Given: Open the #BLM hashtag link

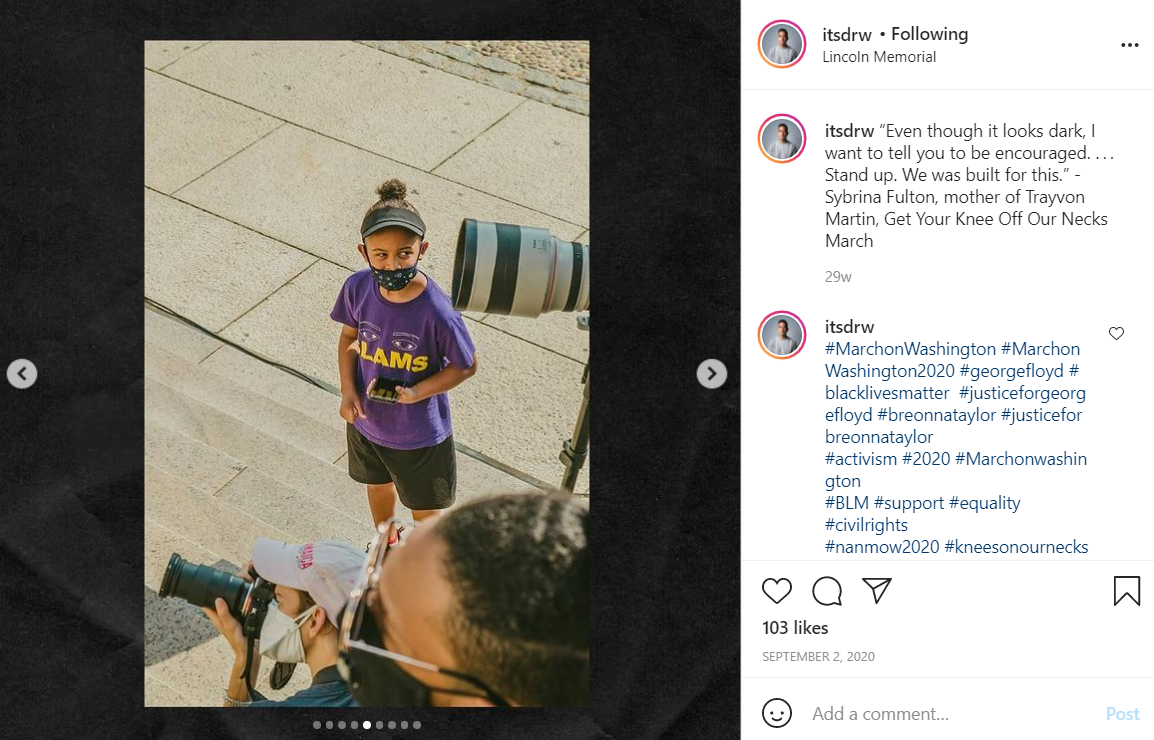Looking at the screenshot, I should pyautogui.click(x=846, y=503).
